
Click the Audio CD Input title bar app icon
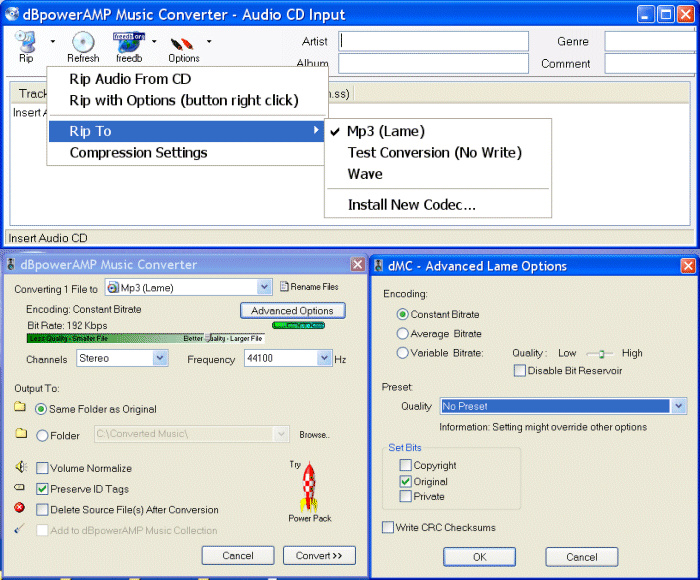11,14
